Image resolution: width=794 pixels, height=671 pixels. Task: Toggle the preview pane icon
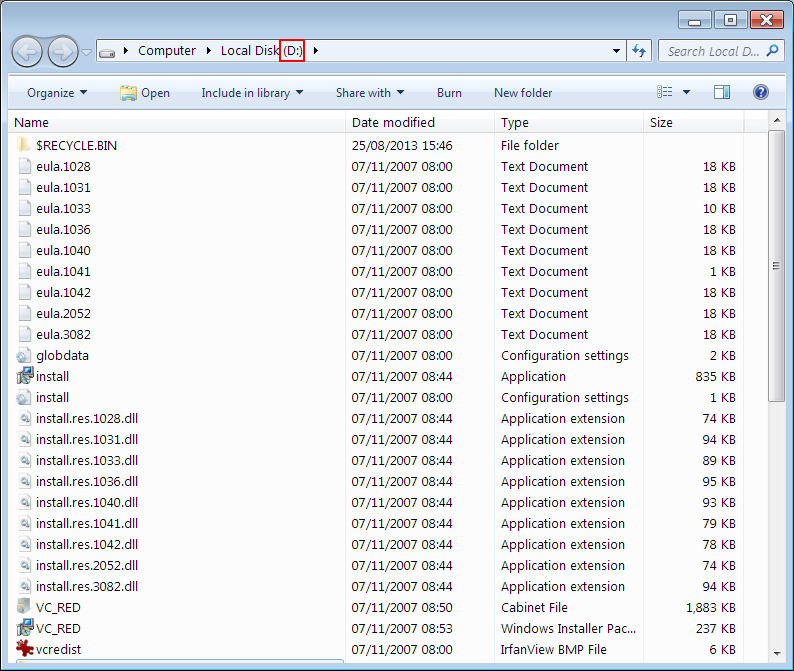click(x=722, y=92)
